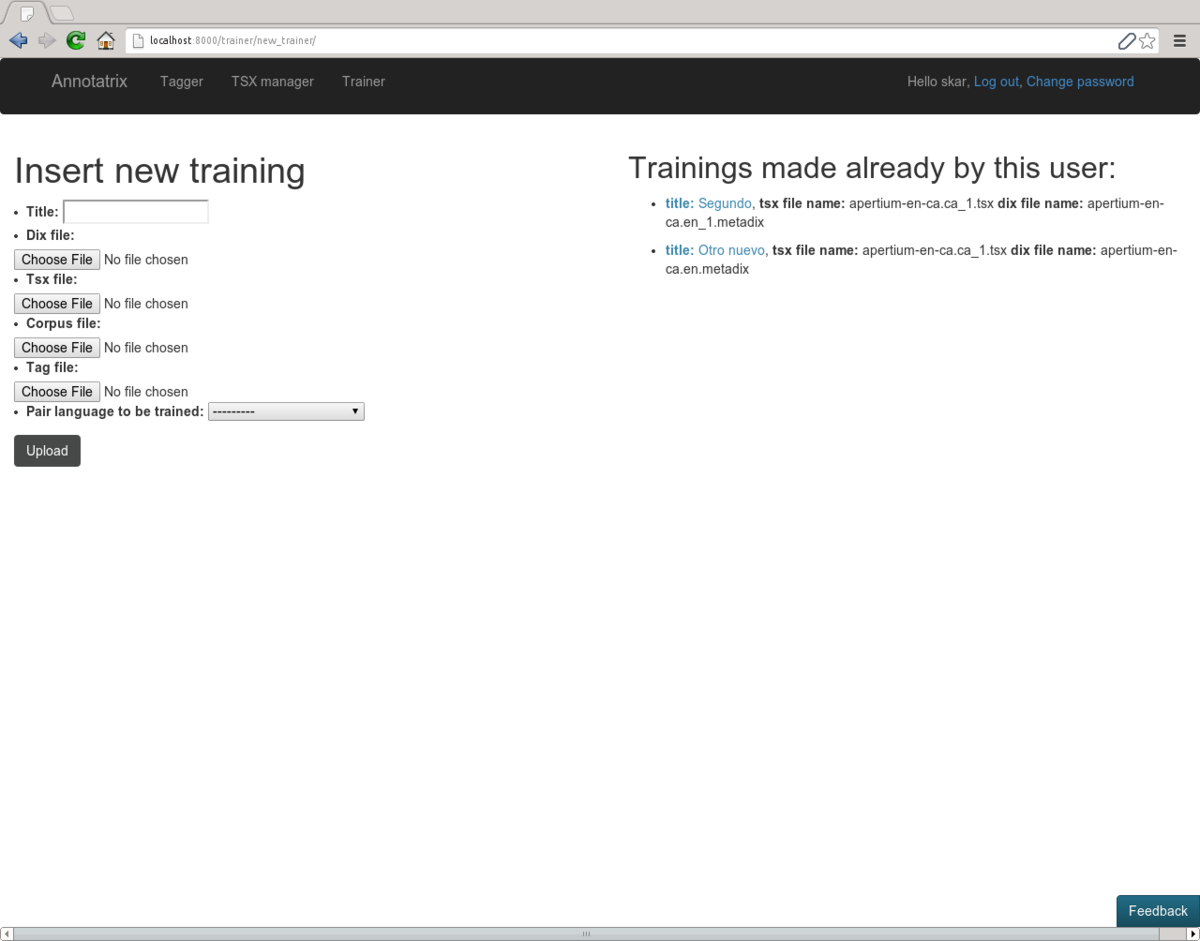Click the Annotatrix brand link
Viewport: 1200px width, 941px height.
pyautogui.click(x=89, y=82)
